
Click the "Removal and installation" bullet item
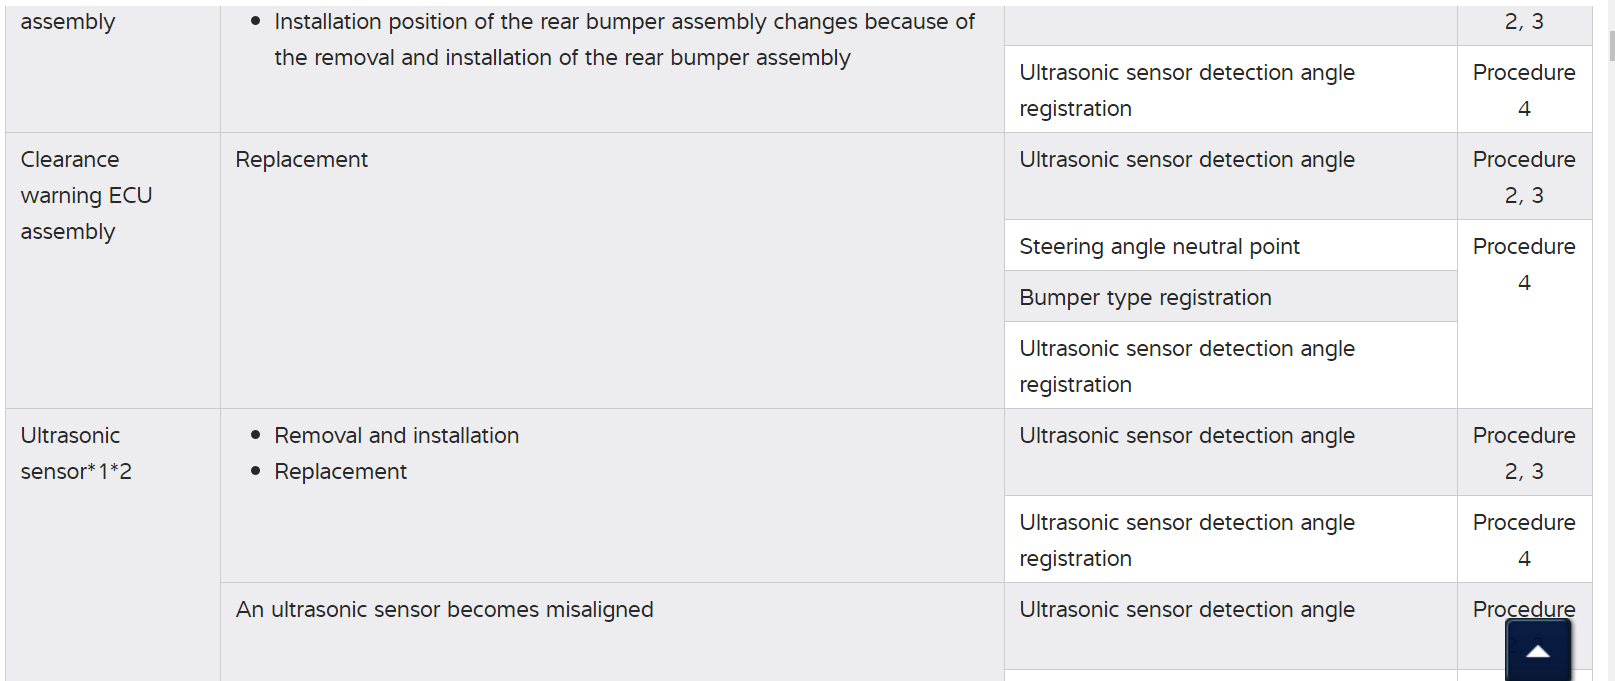pos(396,436)
